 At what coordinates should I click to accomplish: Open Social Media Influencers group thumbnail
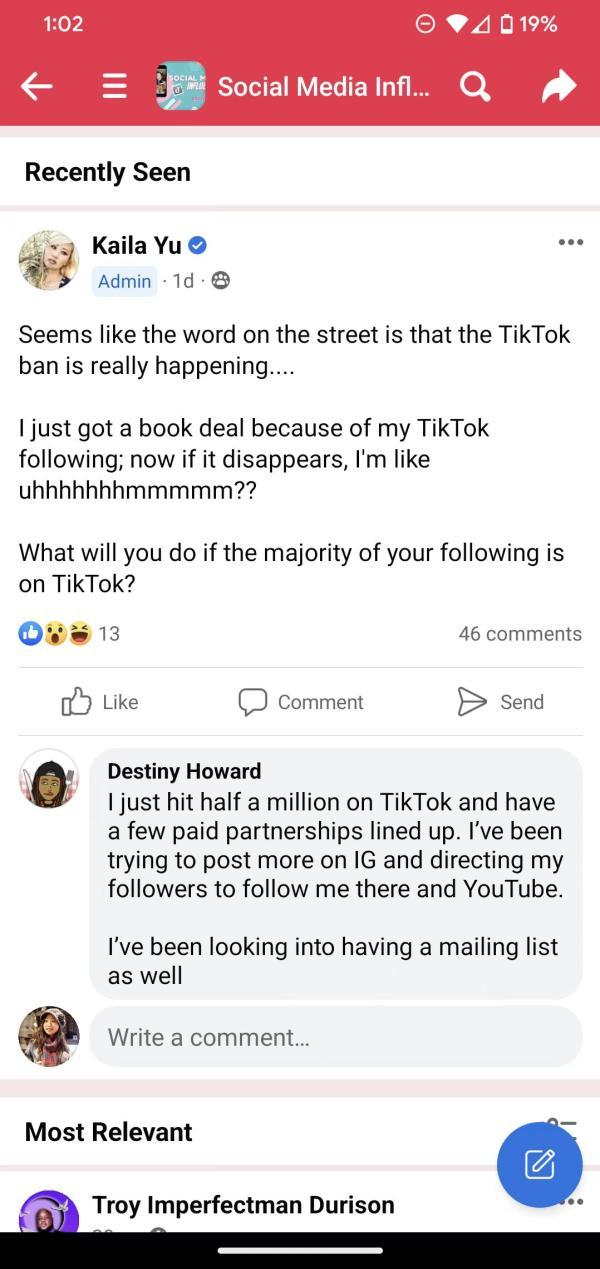(x=181, y=87)
